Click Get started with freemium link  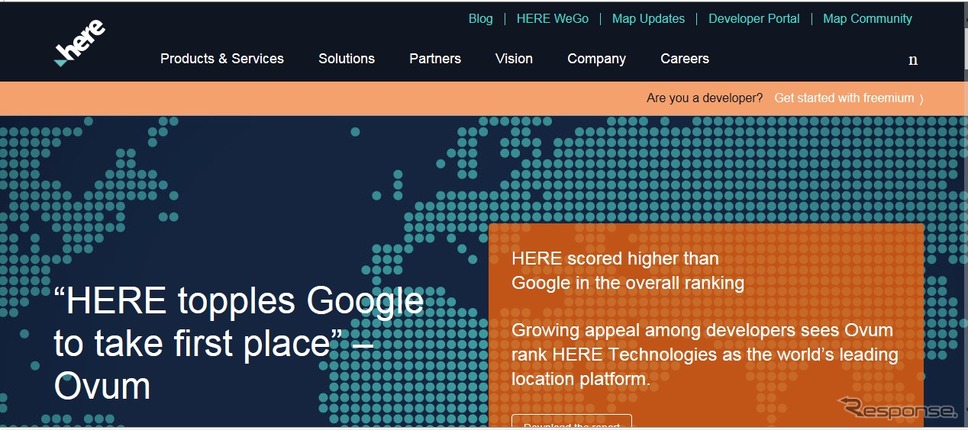844,98
